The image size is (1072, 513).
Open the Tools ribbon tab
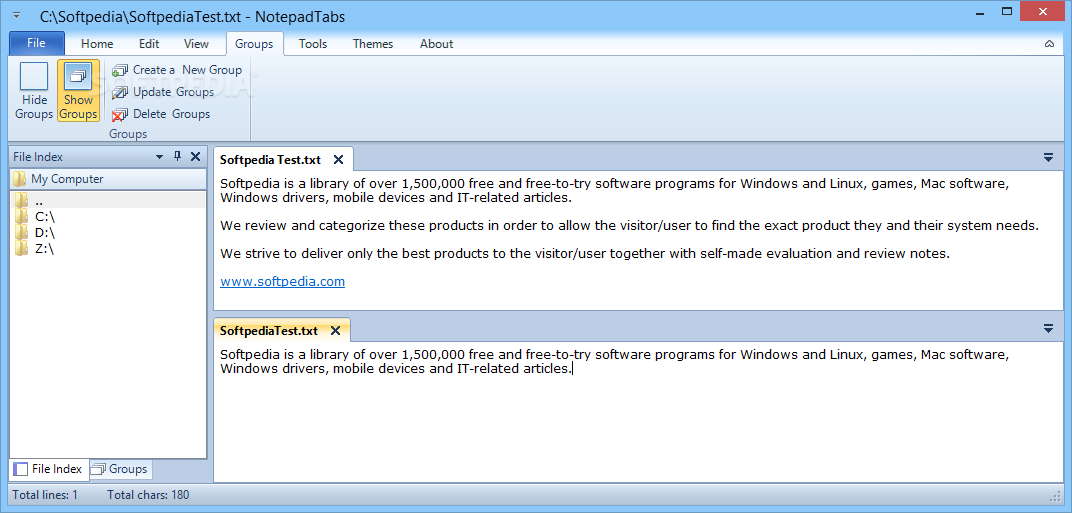(x=313, y=44)
